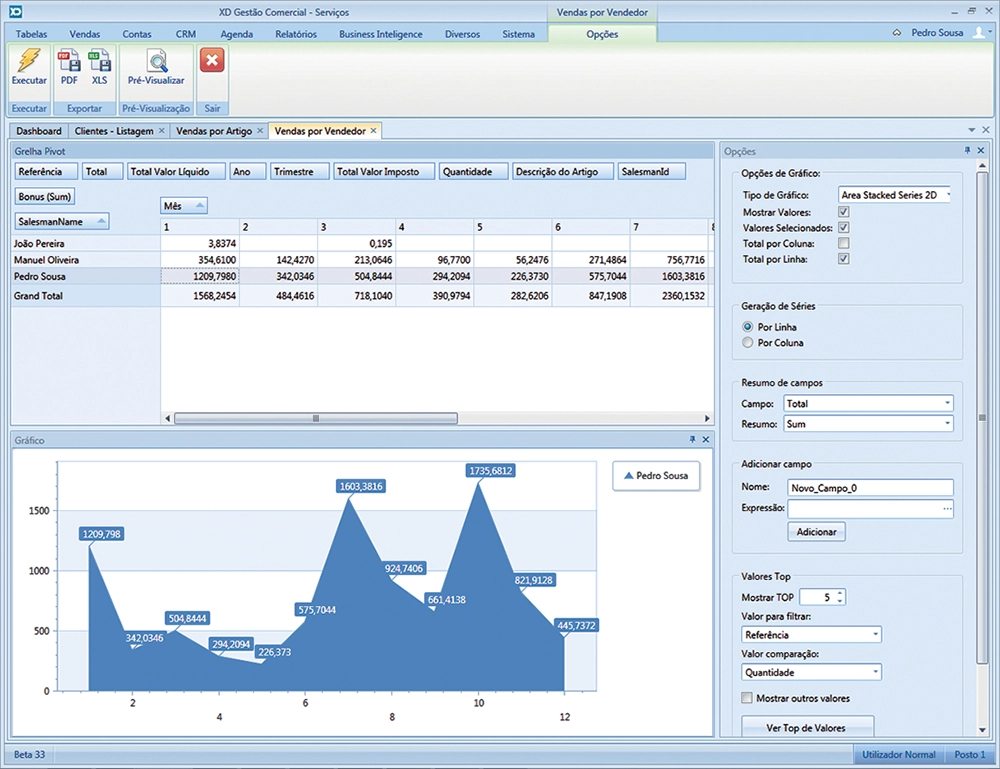Pin the Gráfico panel
This screenshot has height=769, width=1000.
point(692,440)
